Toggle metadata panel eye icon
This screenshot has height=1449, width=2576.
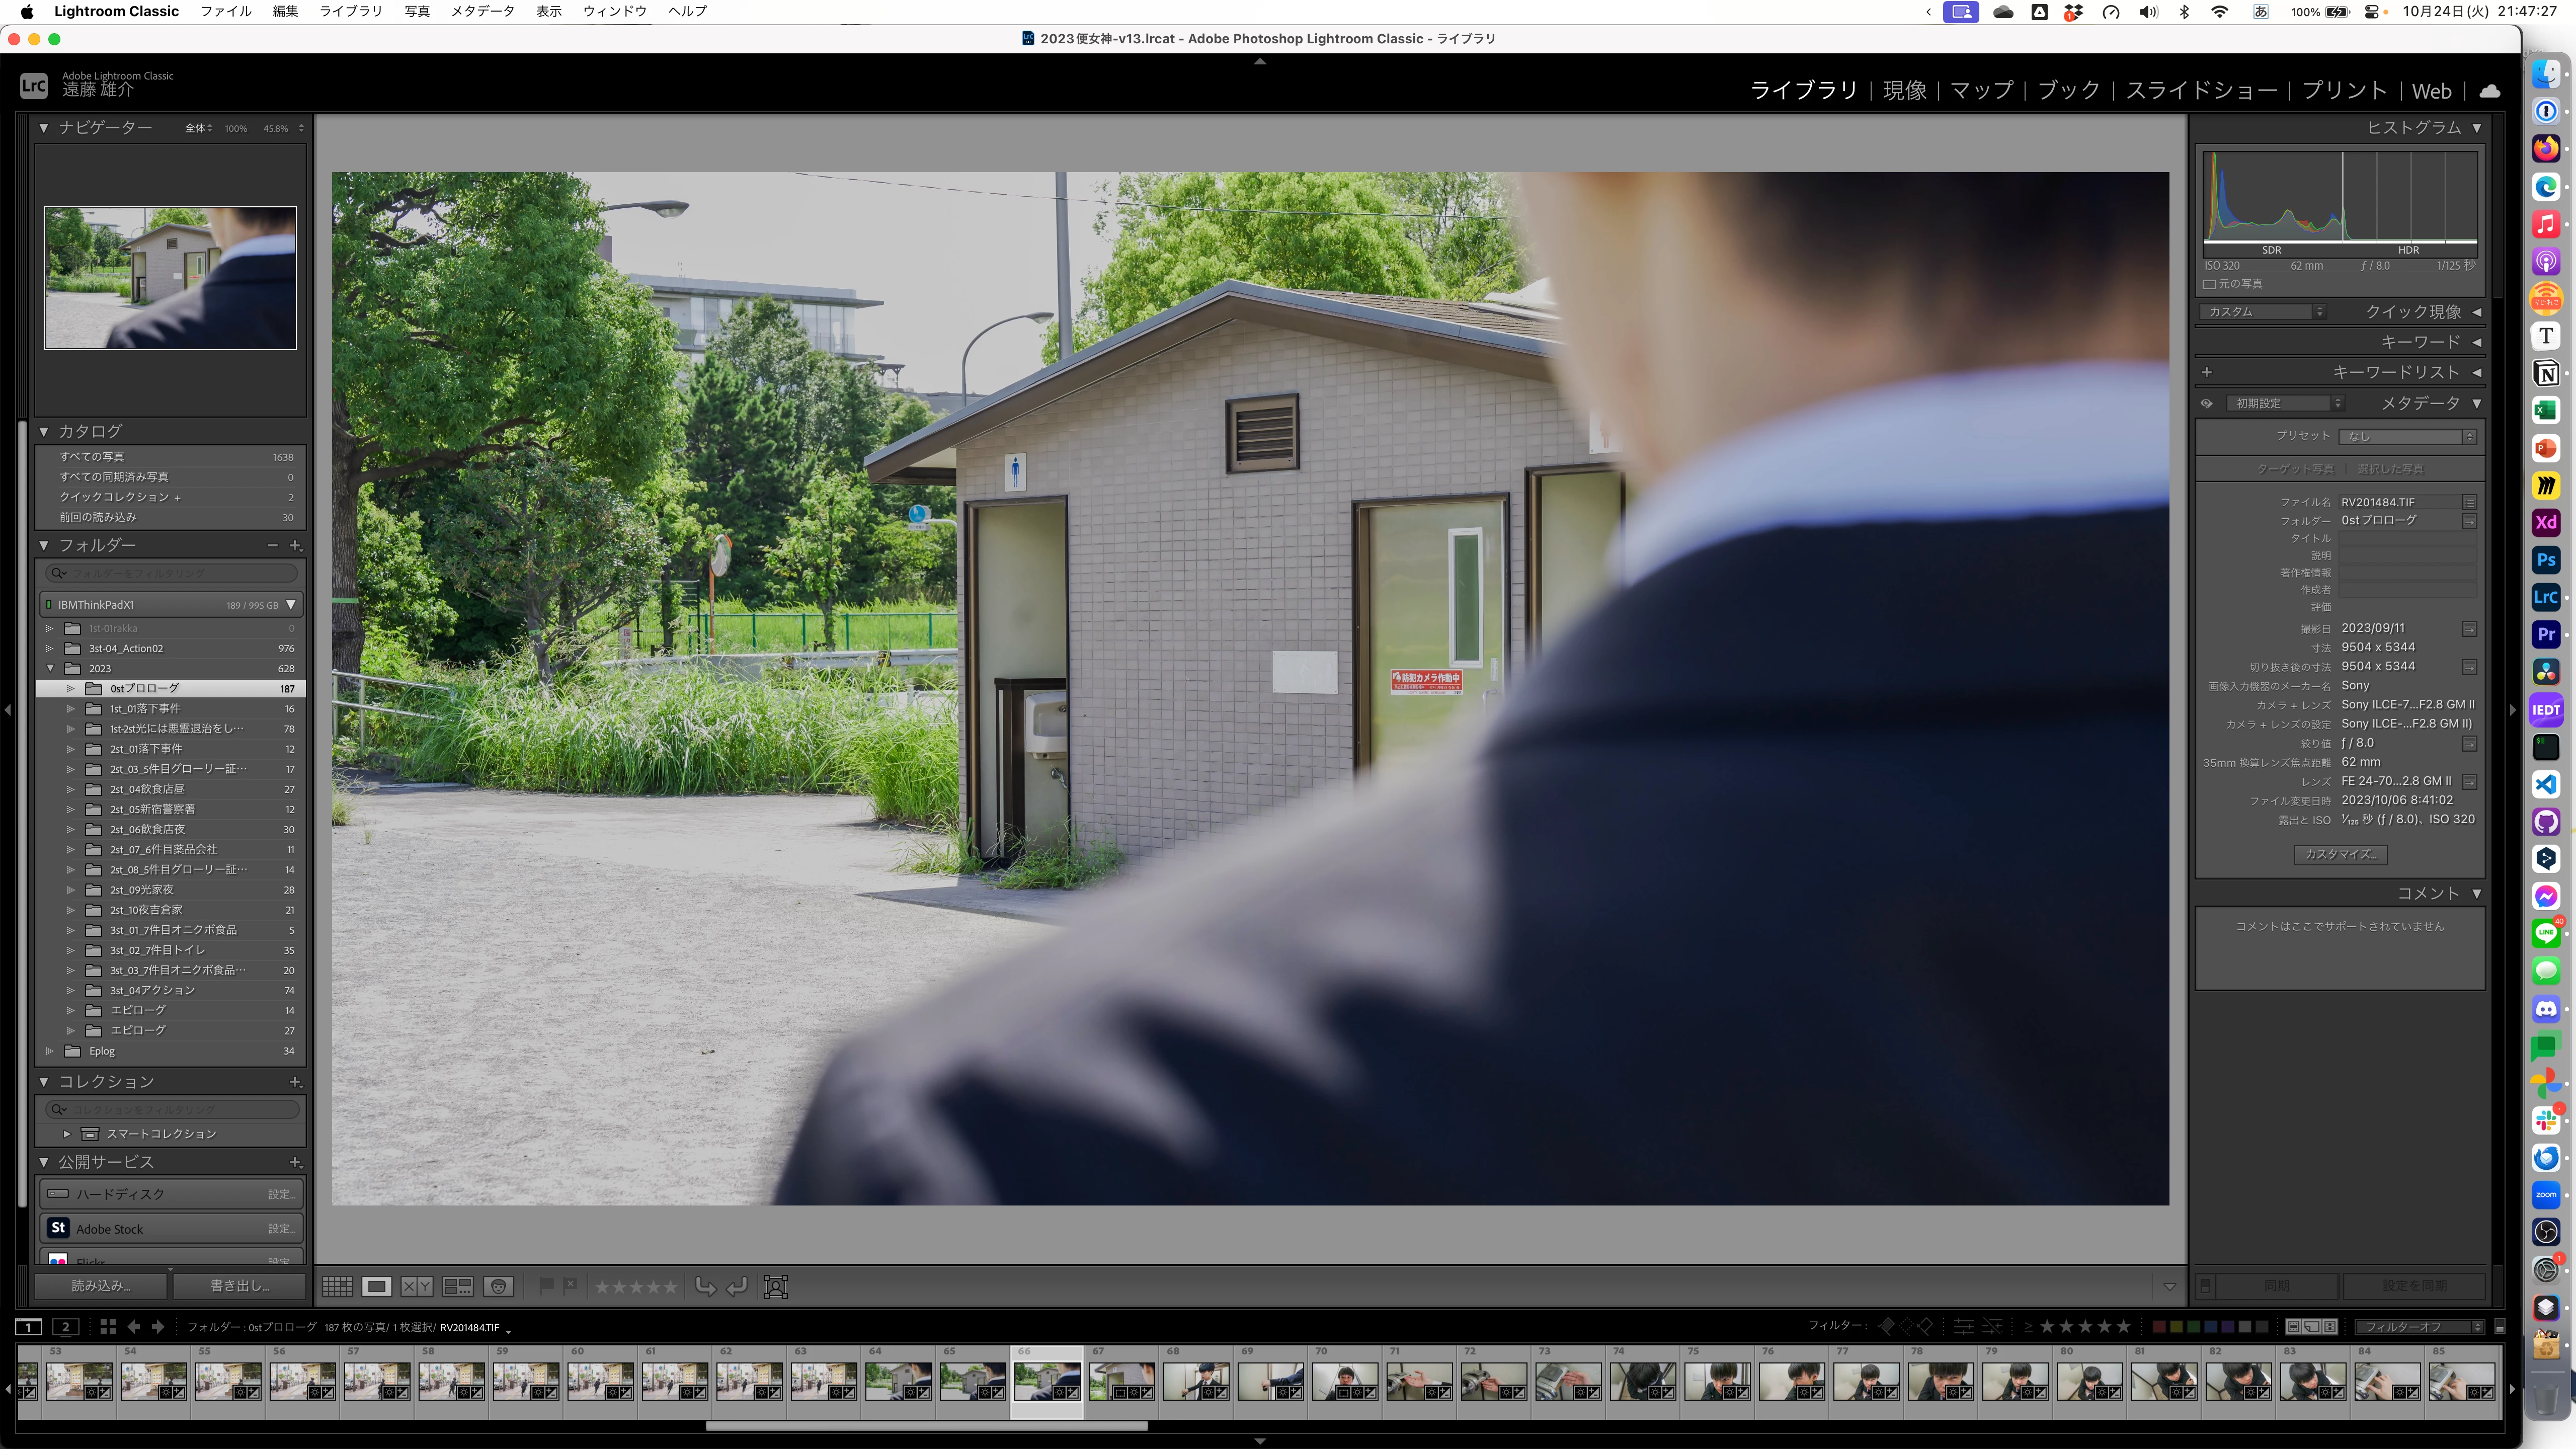2207,403
